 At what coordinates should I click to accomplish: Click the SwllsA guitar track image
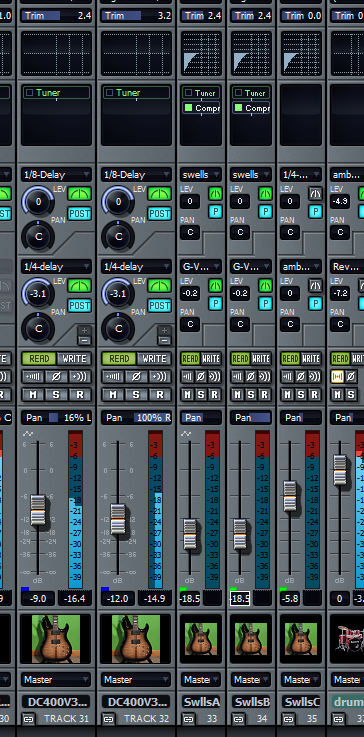coord(201,639)
